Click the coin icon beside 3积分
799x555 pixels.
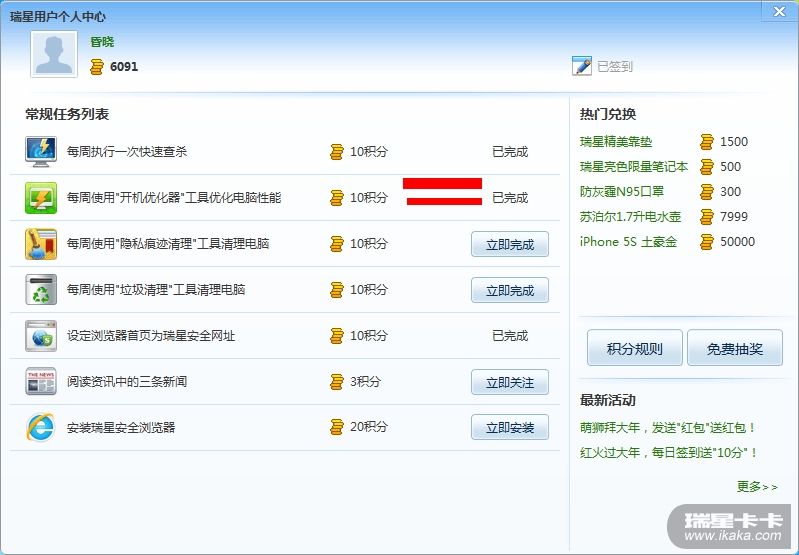pos(337,381)
